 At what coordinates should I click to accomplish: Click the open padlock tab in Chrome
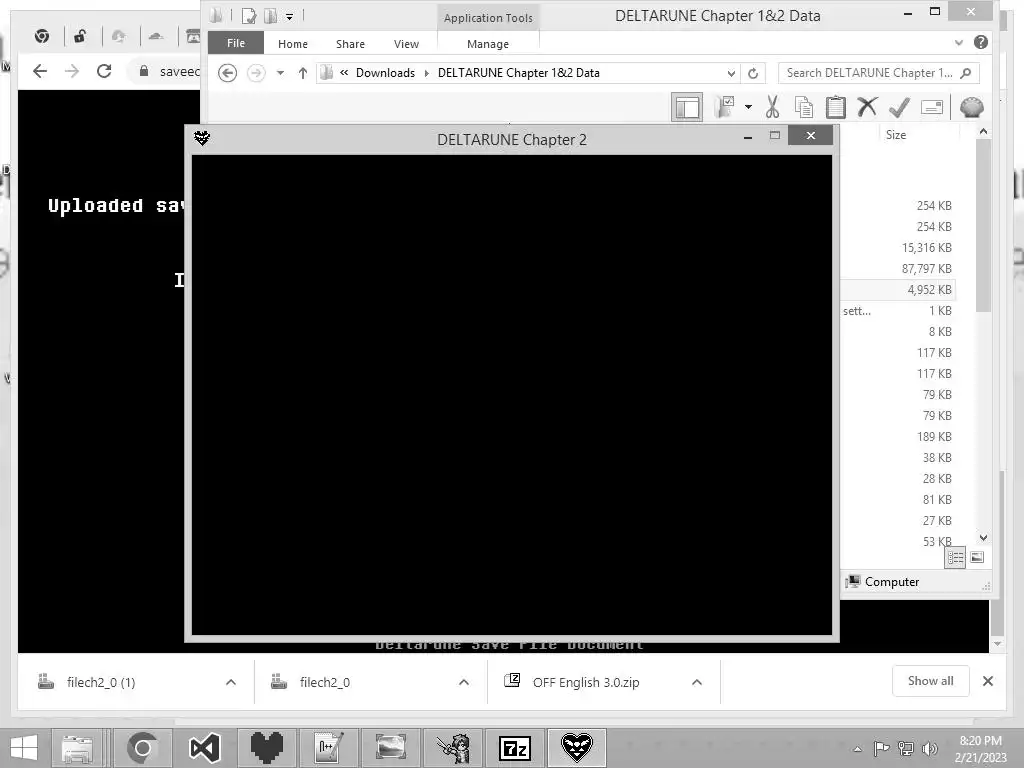click(80, 37)
